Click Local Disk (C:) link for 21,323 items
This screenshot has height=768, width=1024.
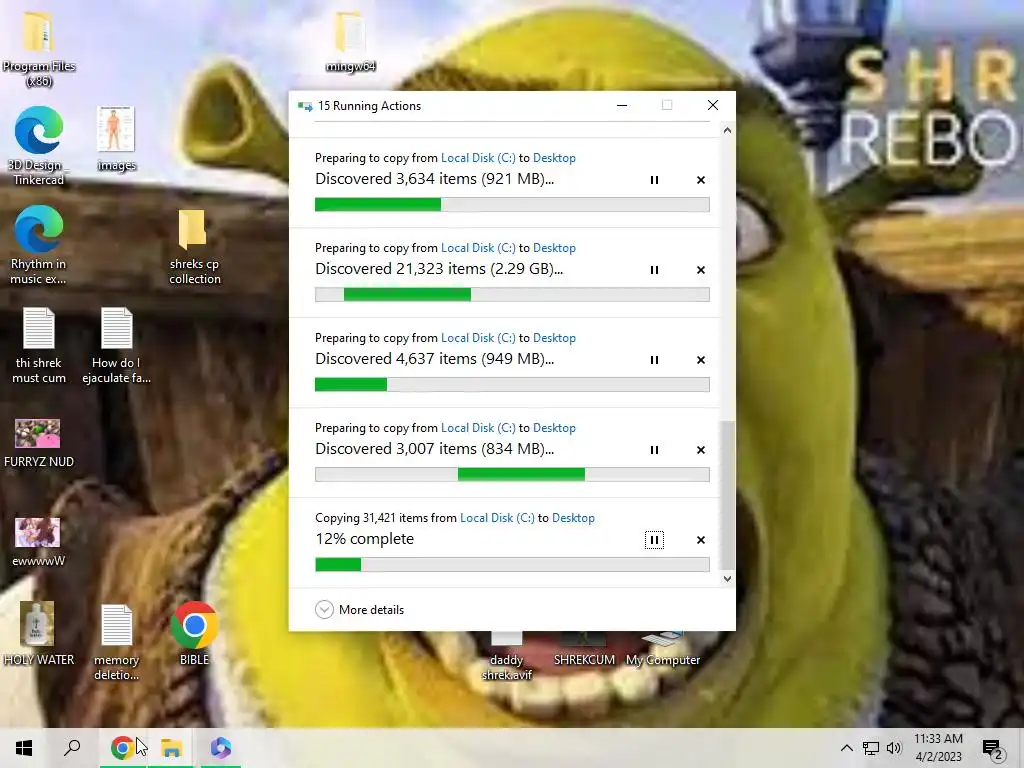coord(478,248)
